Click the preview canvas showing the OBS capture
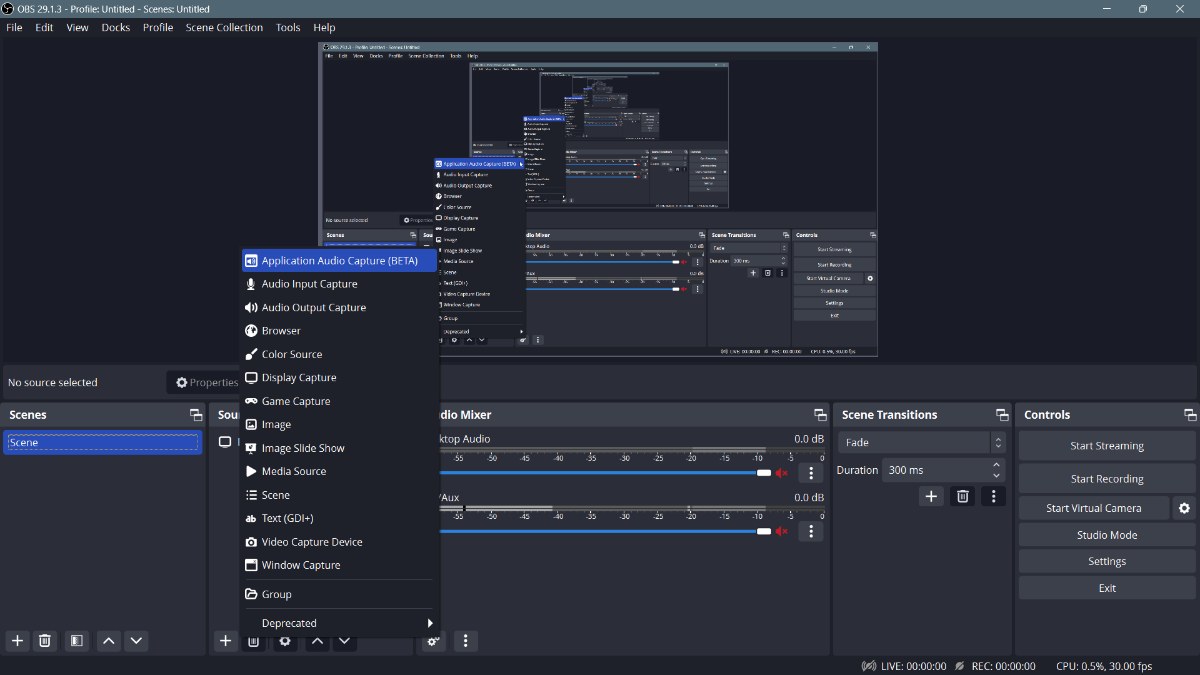This screenshot has width=1200, height=675. click(x=598, y=199)
